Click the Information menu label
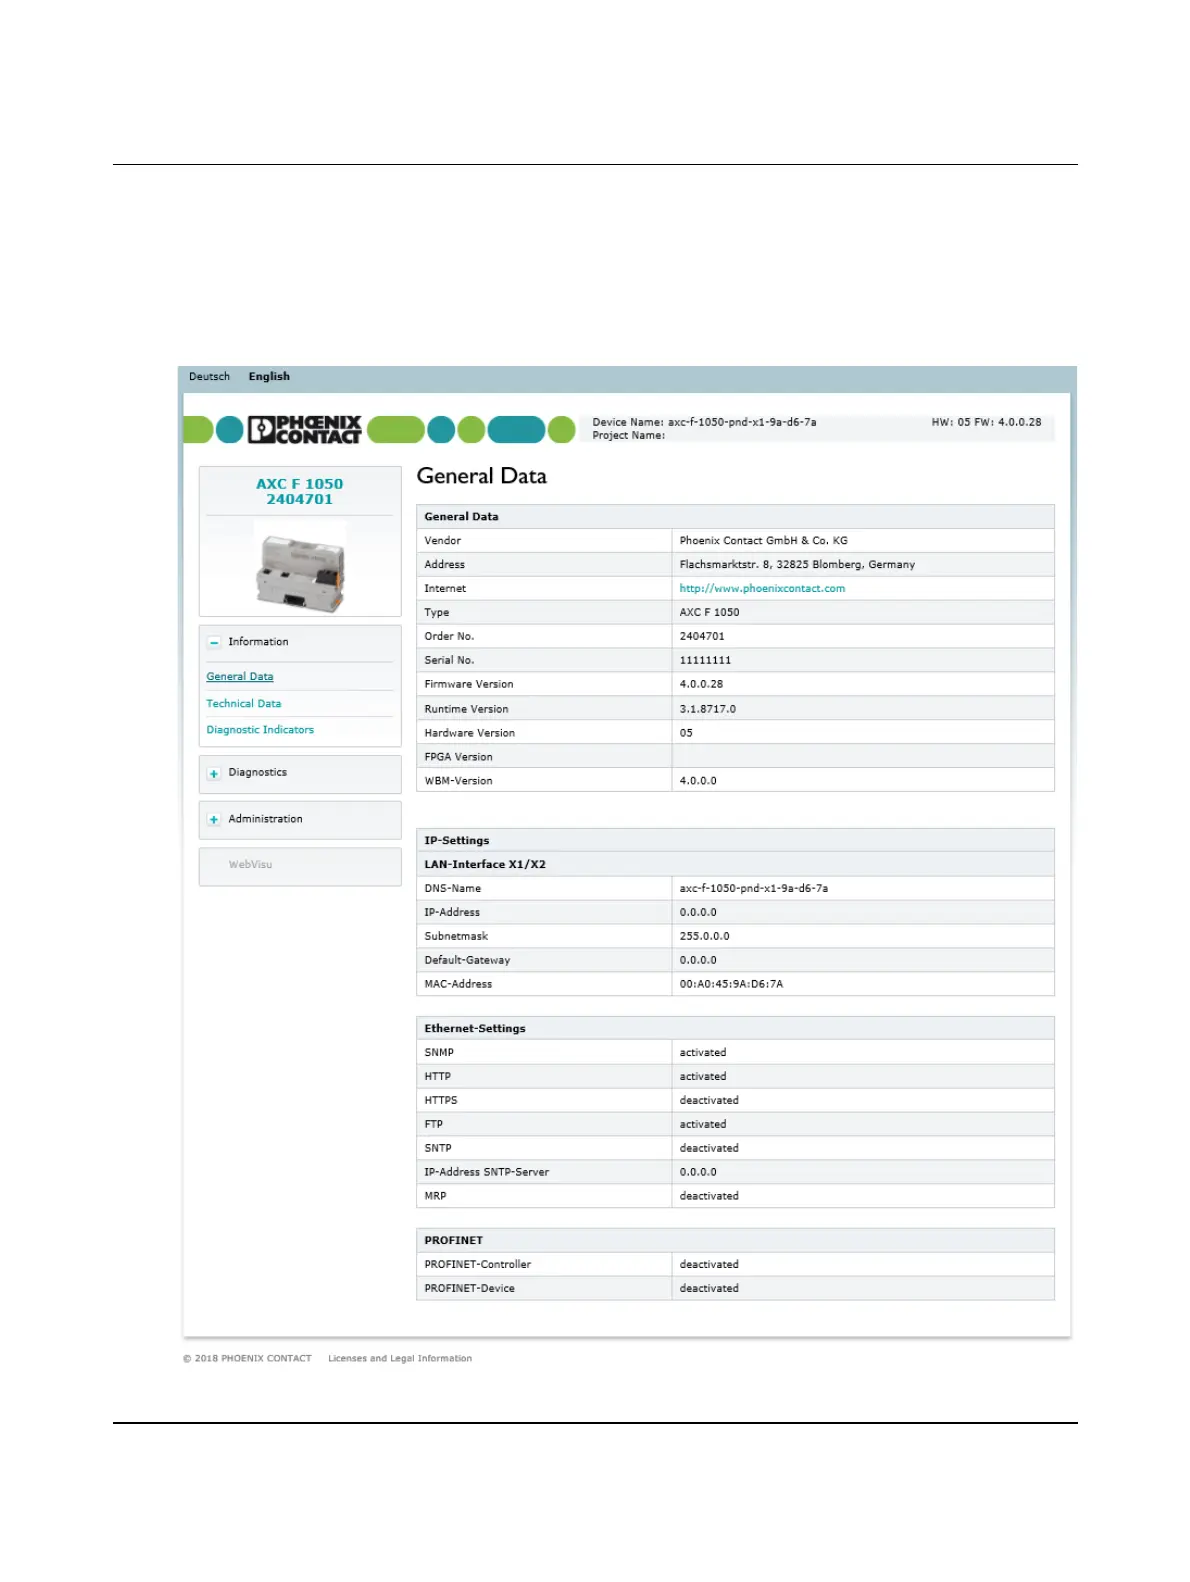The height and width of the screenshot is (1582, 1190). pos(258,642)
